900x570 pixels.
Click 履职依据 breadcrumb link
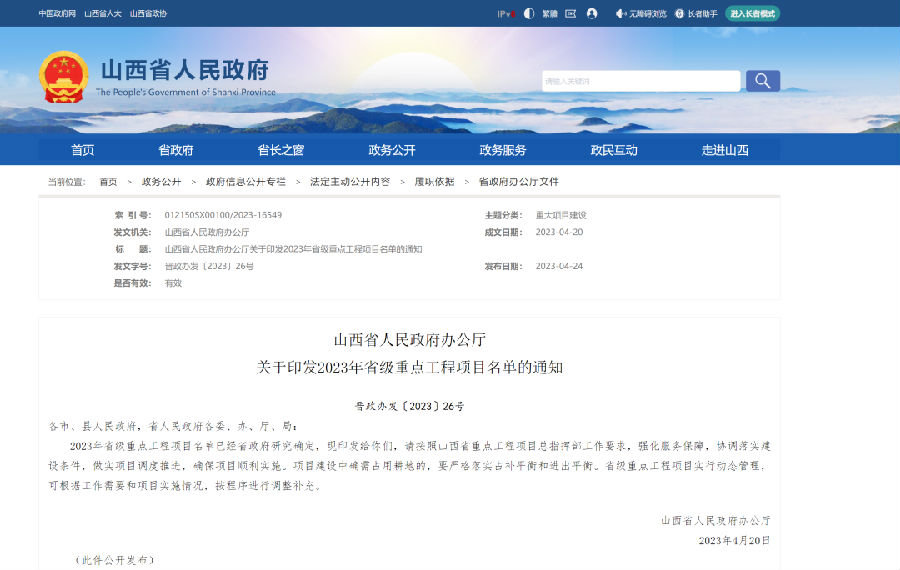434,182
